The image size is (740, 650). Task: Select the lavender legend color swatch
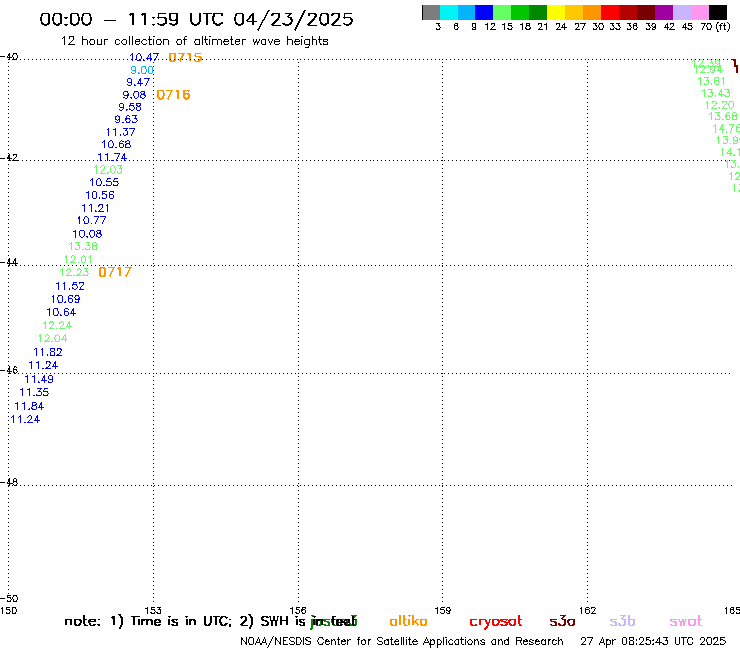(x=682, y=12)
